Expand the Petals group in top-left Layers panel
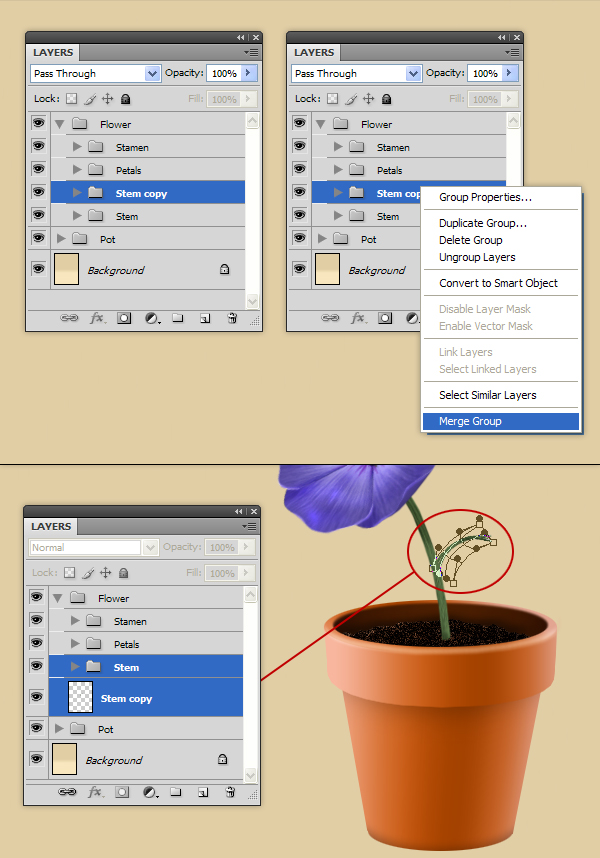Viewport: 600px width, 858px height. pyautogui.click(x=78, y=170)
